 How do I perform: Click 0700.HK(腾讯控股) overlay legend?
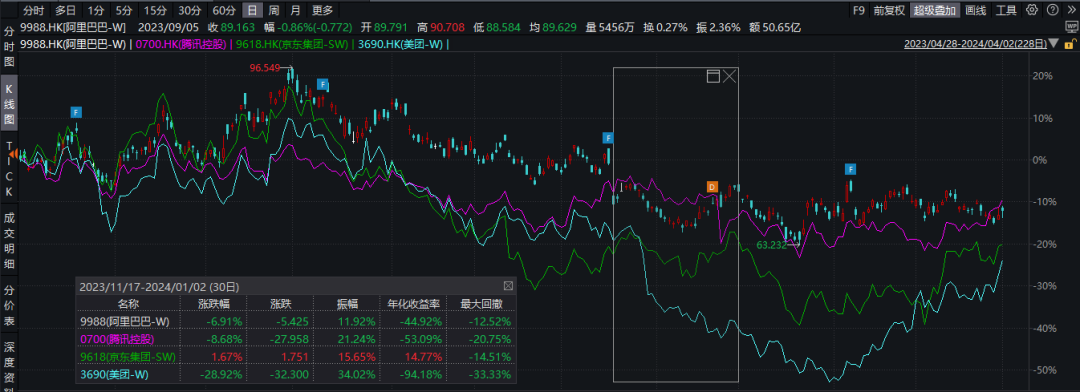[x=180, y=45]
